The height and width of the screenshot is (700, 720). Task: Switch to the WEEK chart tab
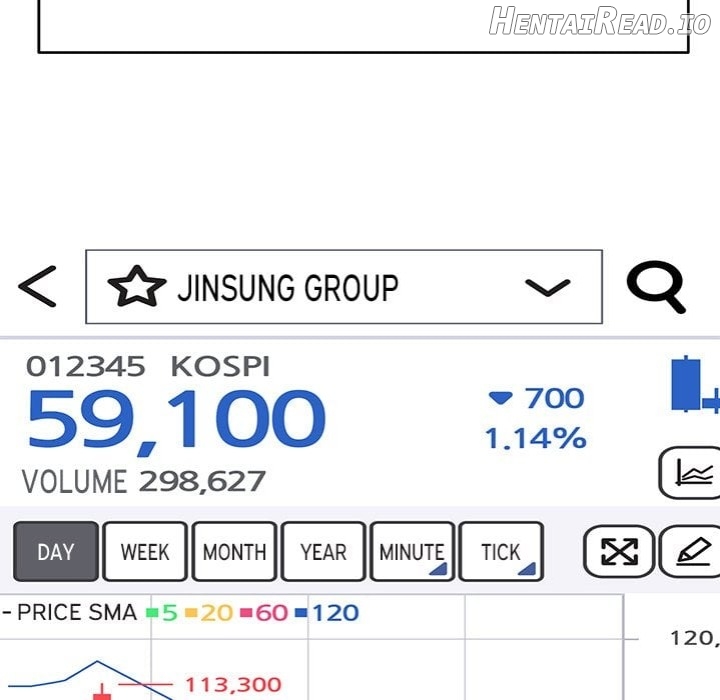point(145,552)
